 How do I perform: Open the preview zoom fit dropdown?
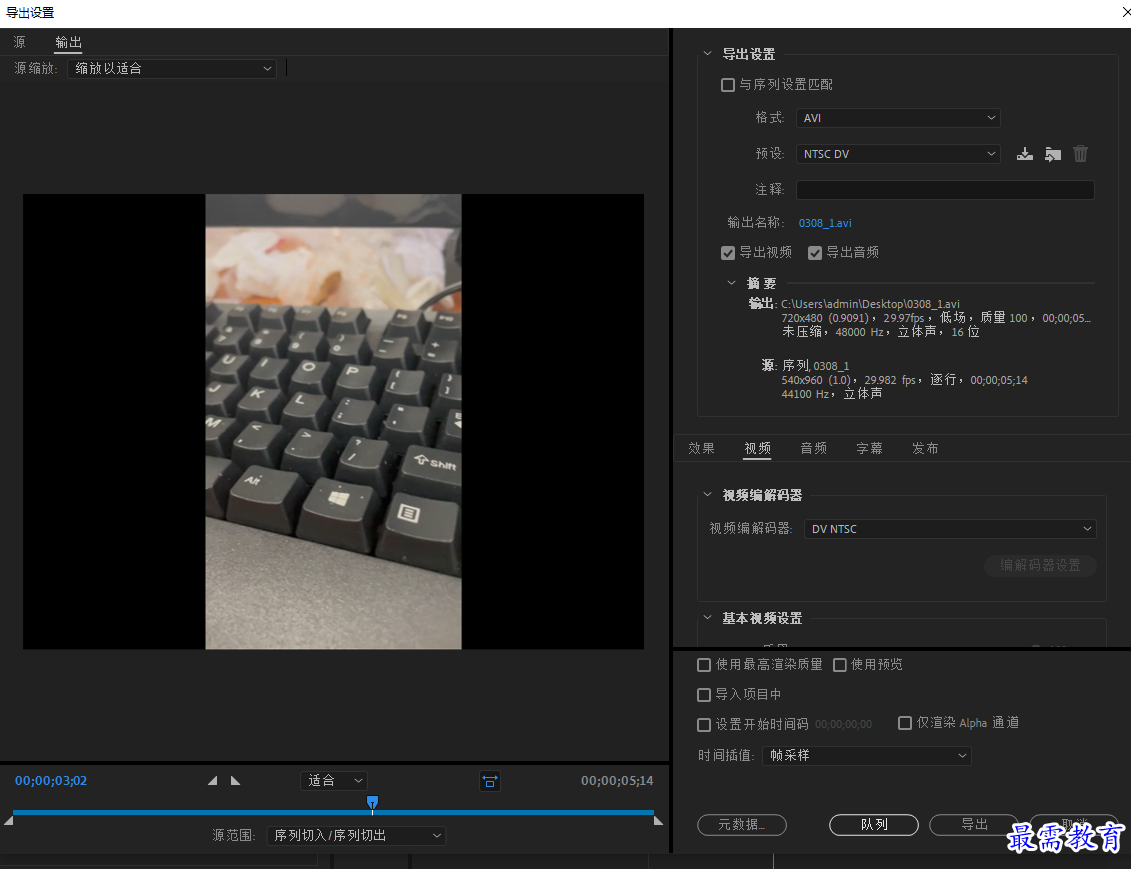(334, 780)
